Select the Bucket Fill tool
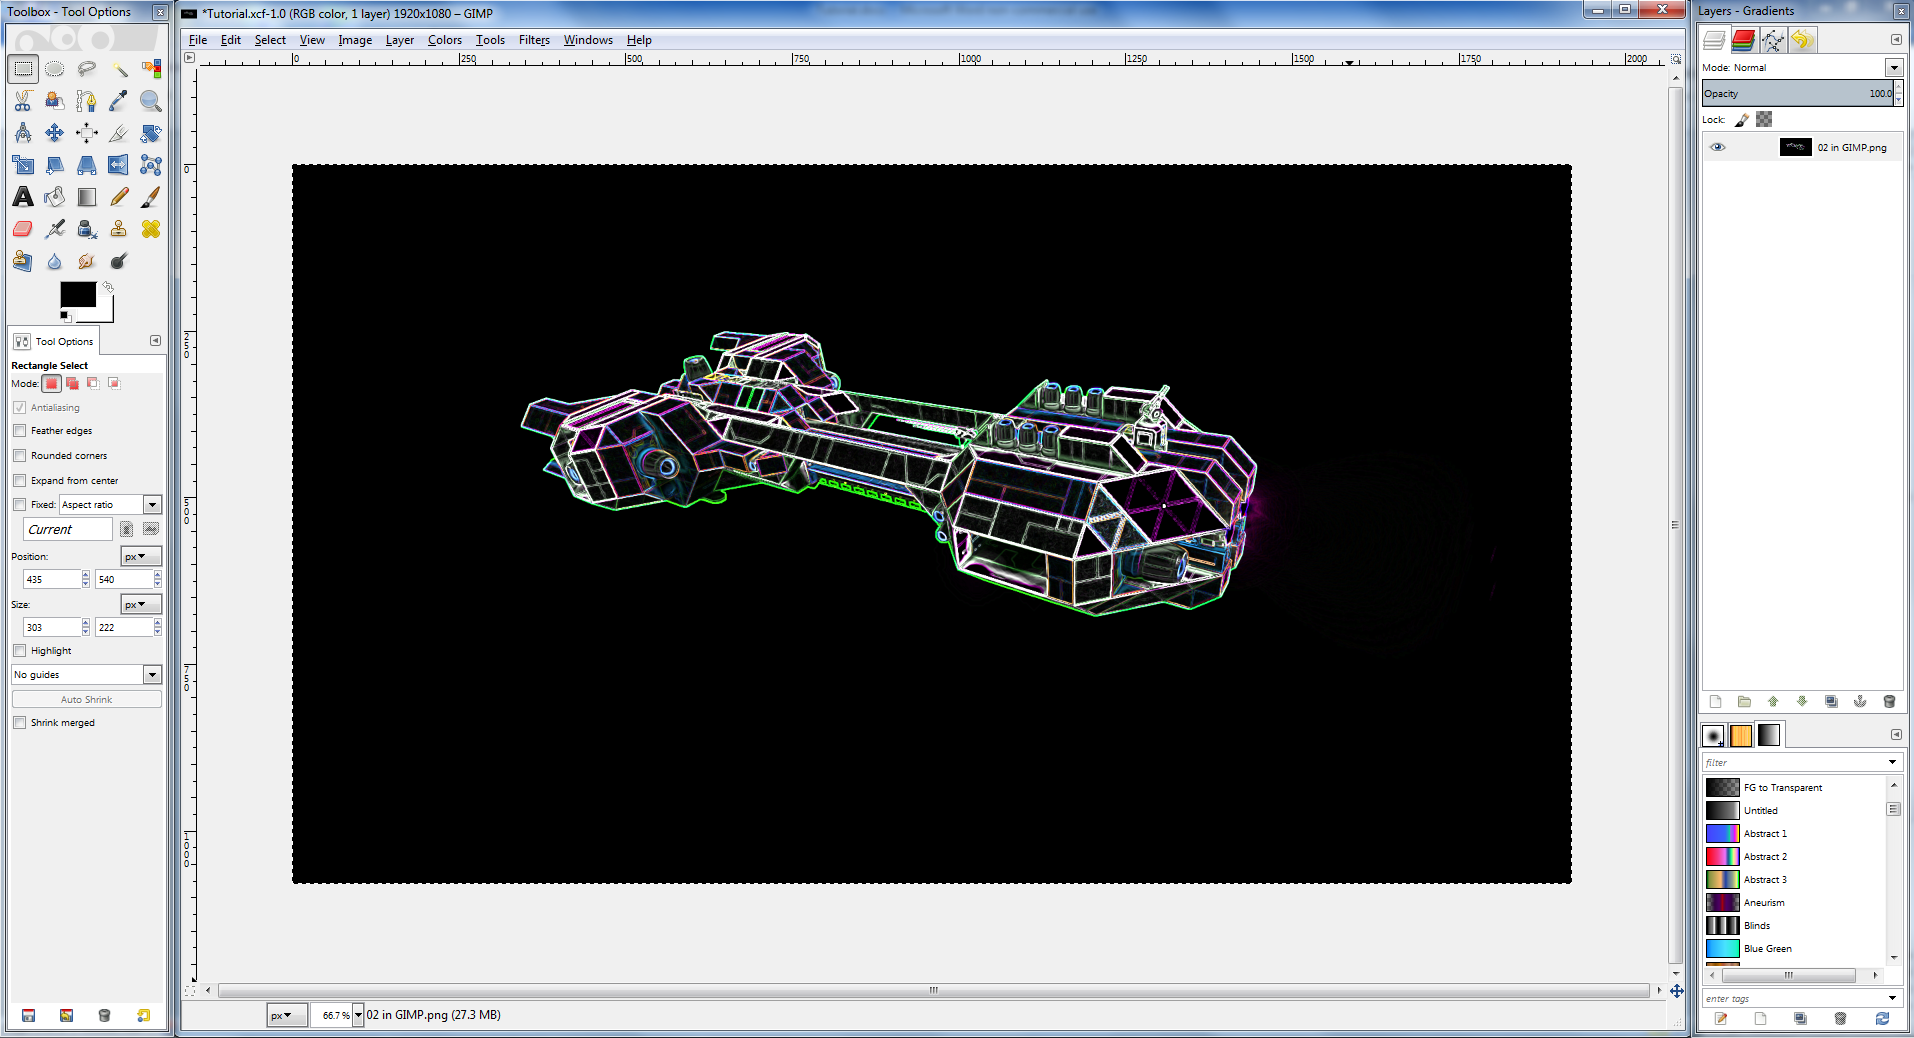The width and height of the screenshot is (1914, 1038). [55, 197]
